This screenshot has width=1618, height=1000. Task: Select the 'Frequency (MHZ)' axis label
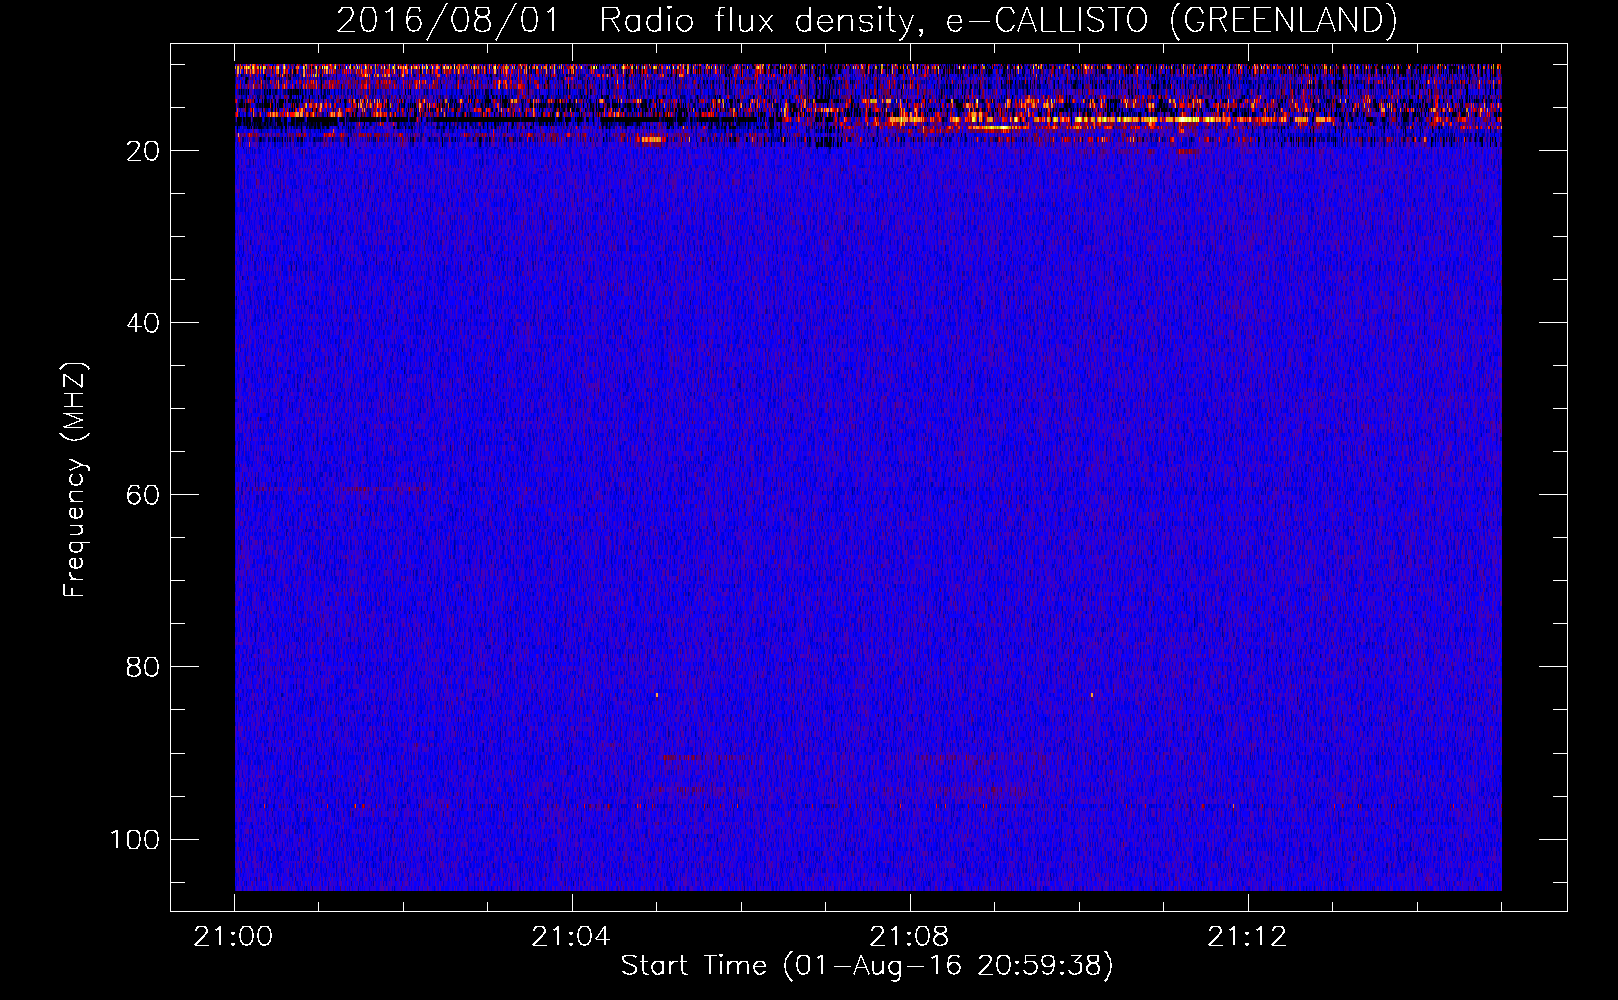(x=75, y=480)
